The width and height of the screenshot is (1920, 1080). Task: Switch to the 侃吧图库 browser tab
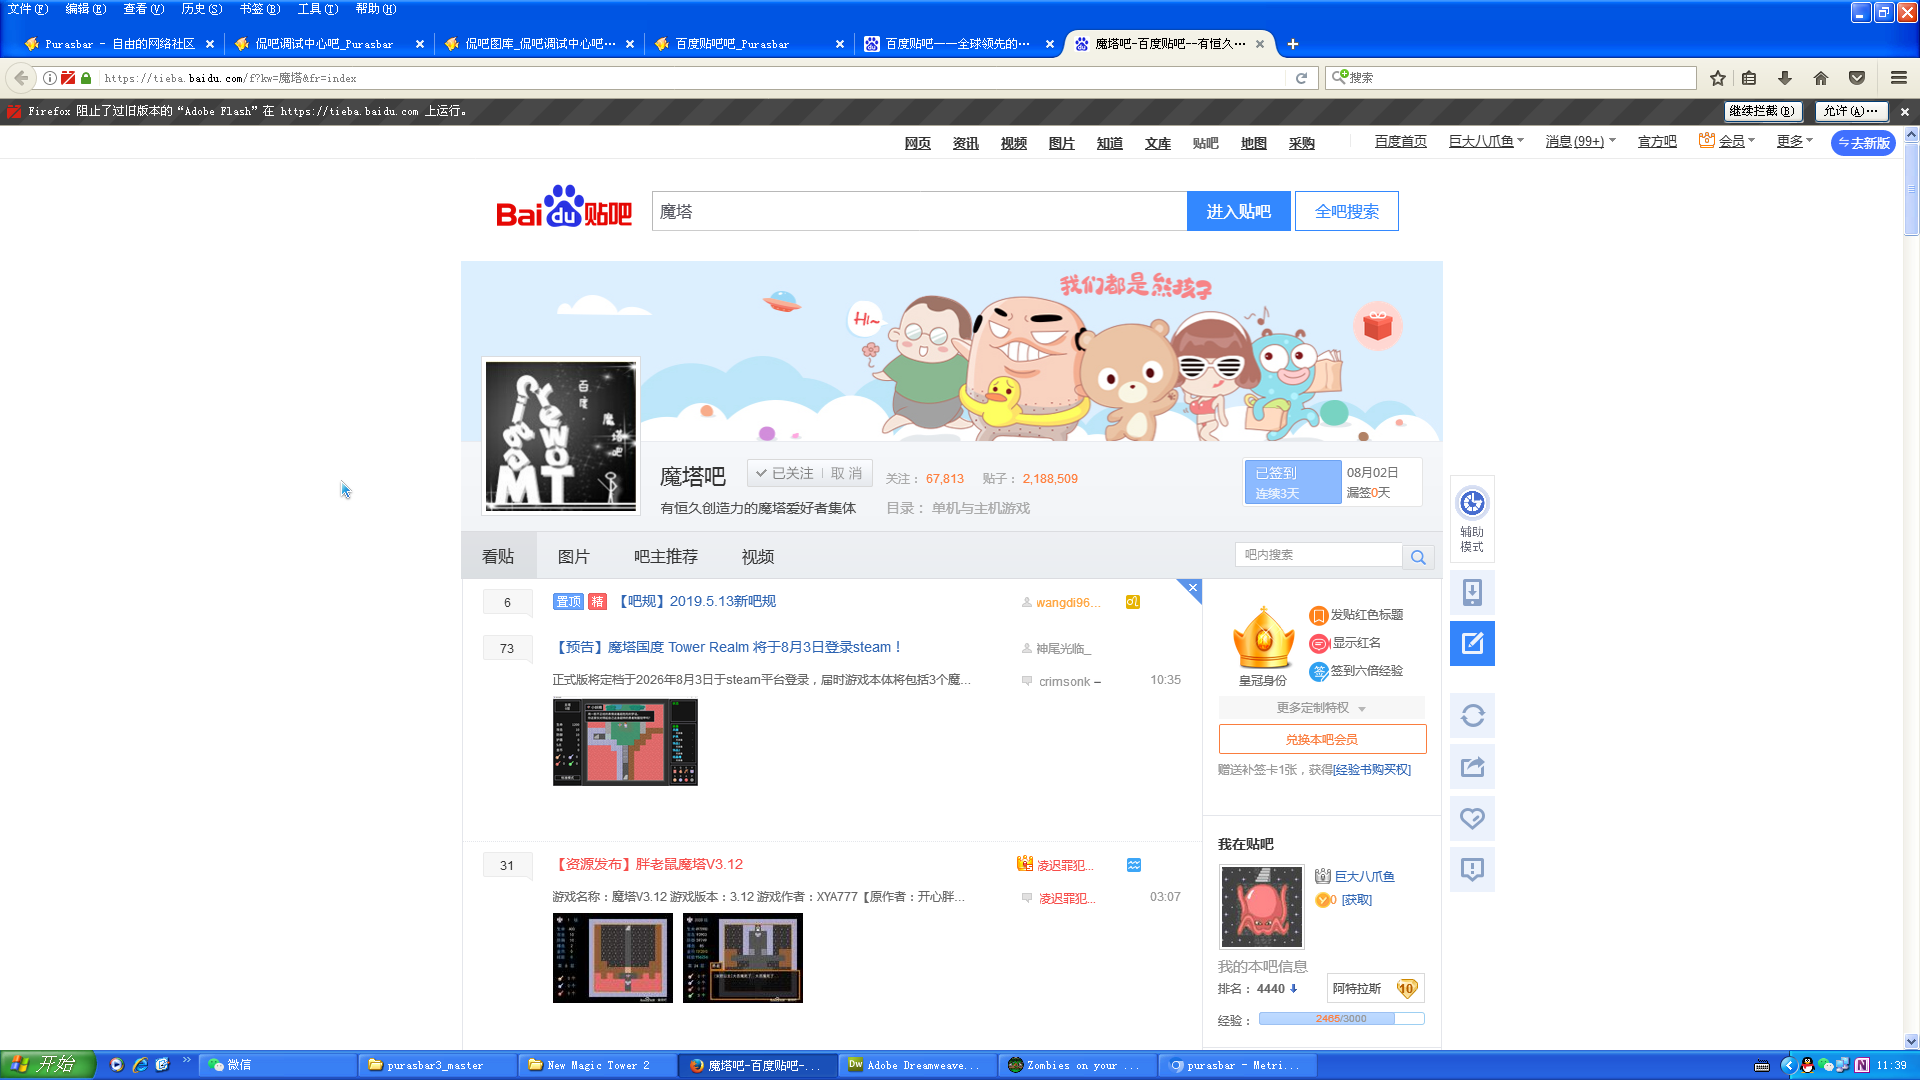click(539, 44)
